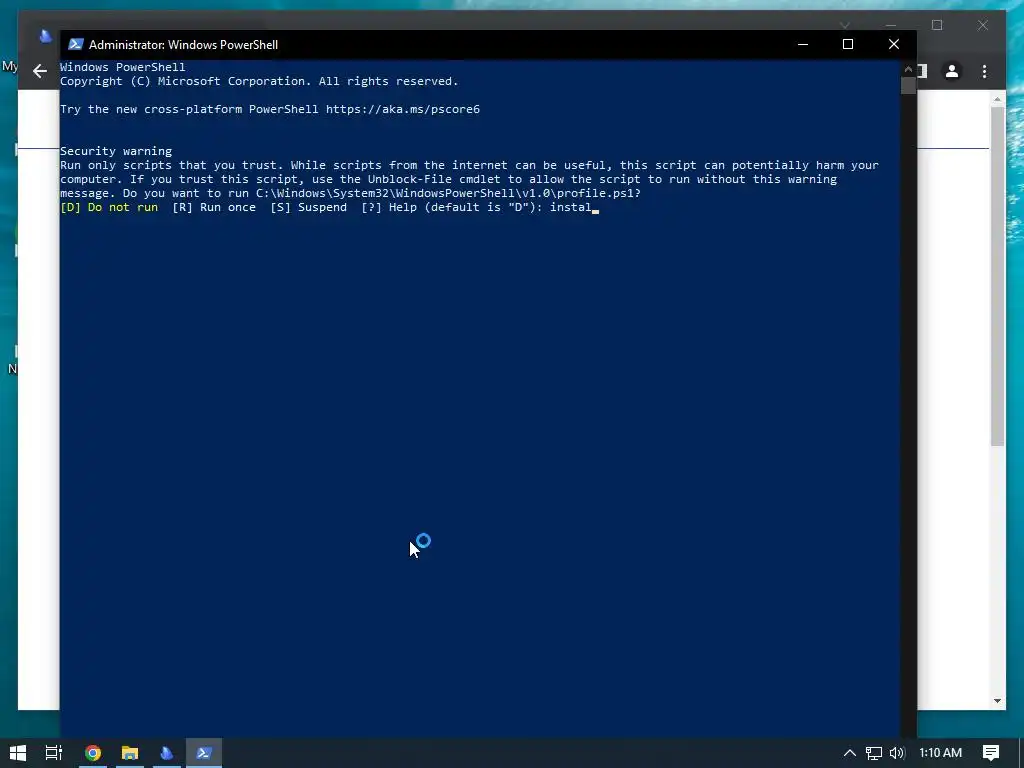Click the blue droplet app taskbar icon

pyautogui.click(x=167, y=753)
